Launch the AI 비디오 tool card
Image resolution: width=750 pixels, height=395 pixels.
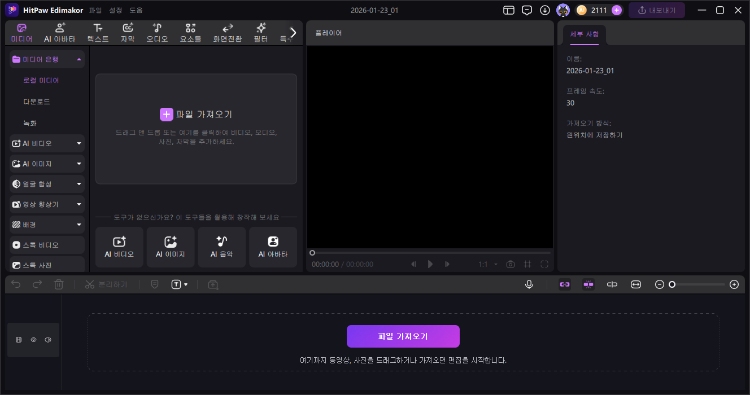(x=119, y=247)
